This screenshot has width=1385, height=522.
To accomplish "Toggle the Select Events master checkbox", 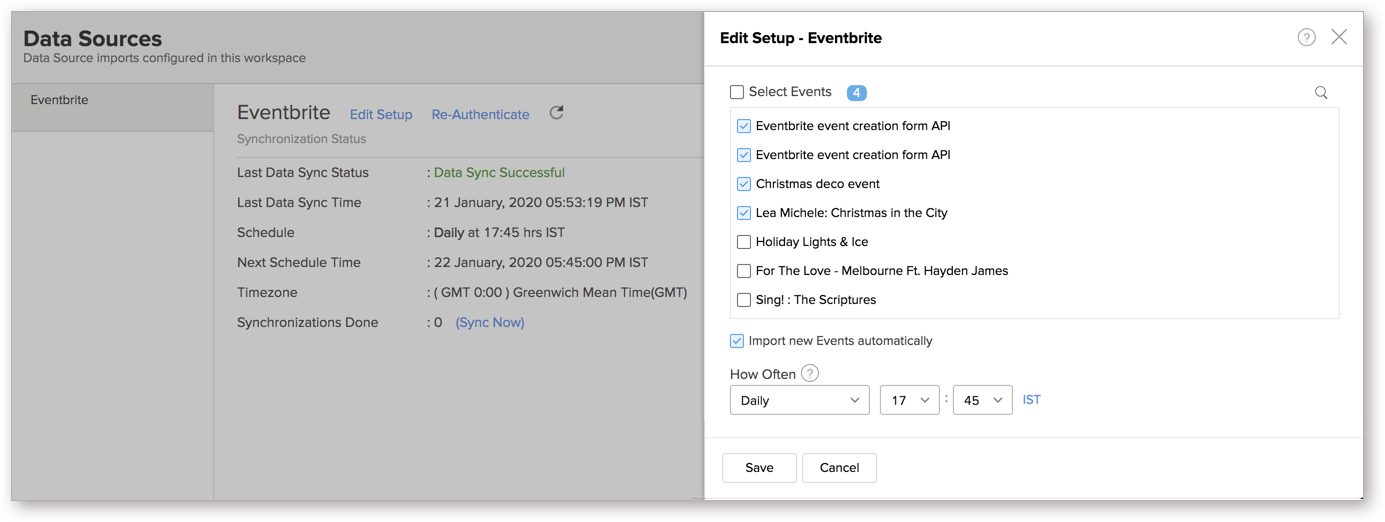I will click(x=737, y=92).
